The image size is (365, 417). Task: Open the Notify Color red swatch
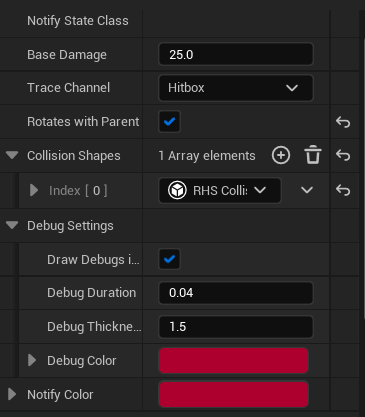(x=233, y=394)
